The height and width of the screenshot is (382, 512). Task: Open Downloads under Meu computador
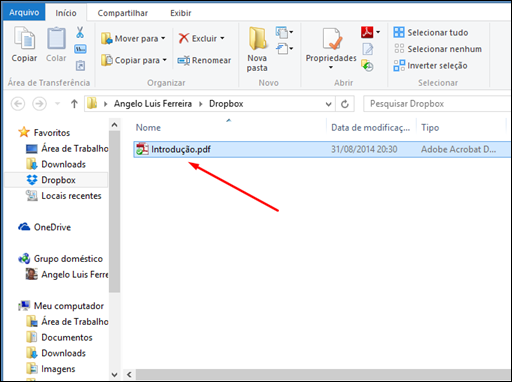(56, 353)
